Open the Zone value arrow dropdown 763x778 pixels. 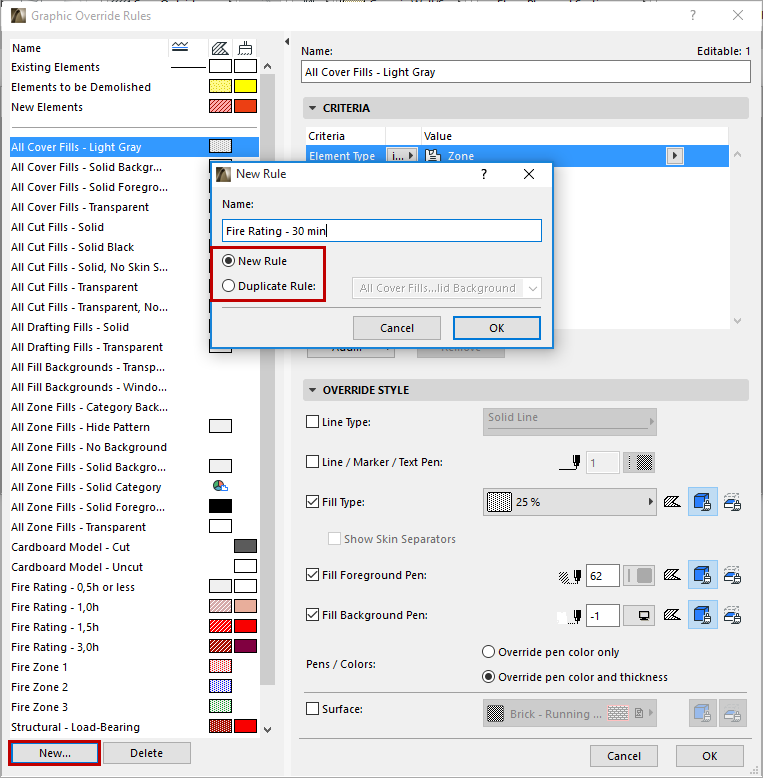pyautogui.click(x=675, y=156)
